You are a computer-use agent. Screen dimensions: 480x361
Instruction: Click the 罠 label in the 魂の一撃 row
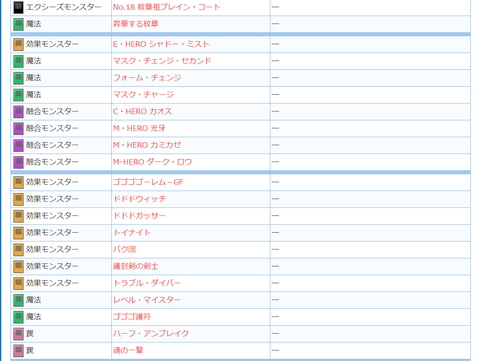pyautogui.click(x=30, y=350)
